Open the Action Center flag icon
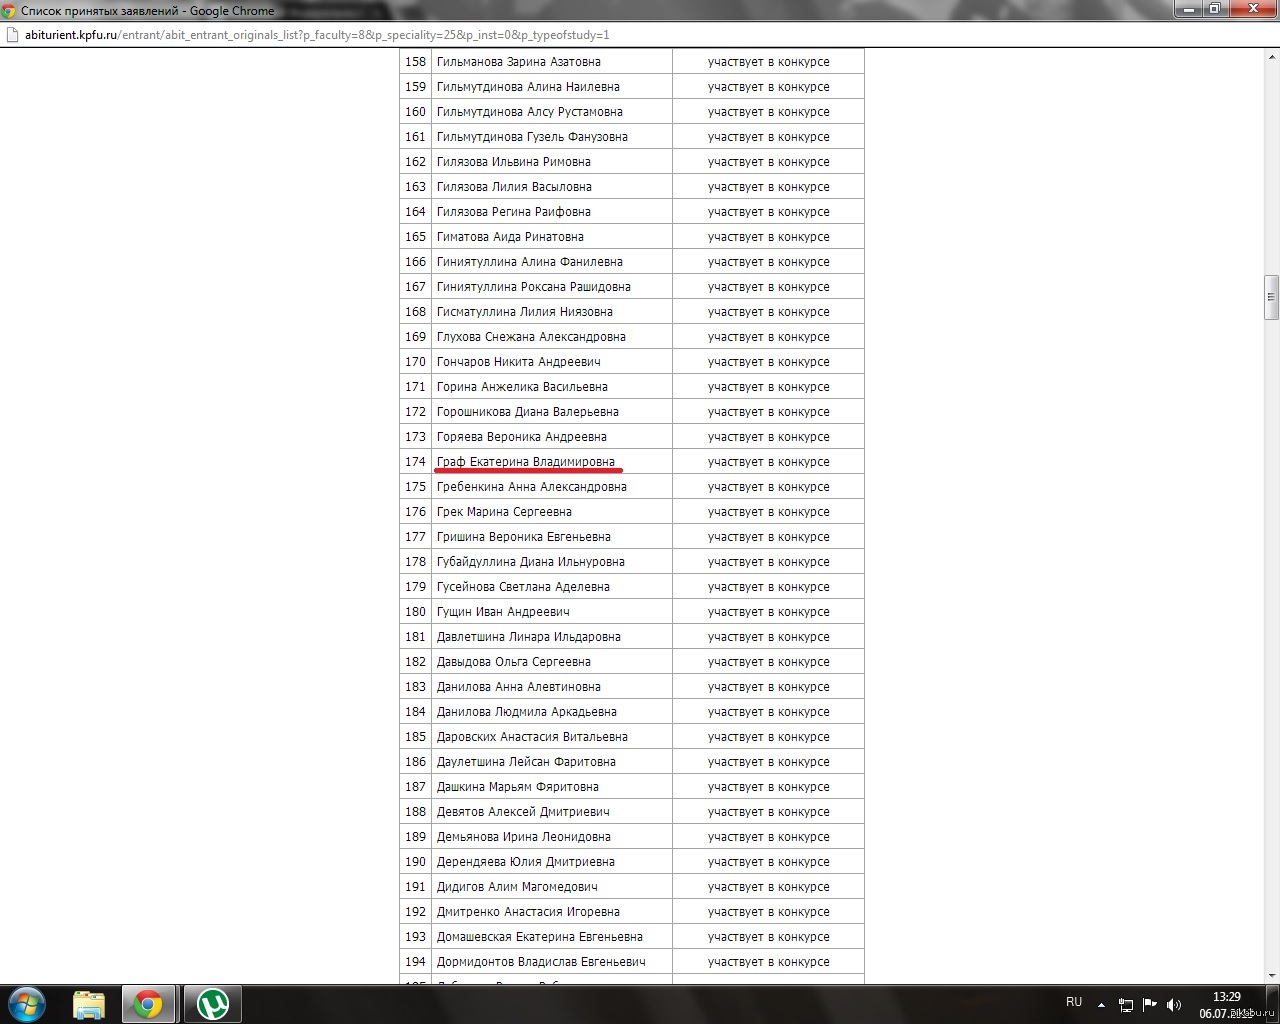This screenshot has height=1024, width=1280. (x=1150, y=1005)
